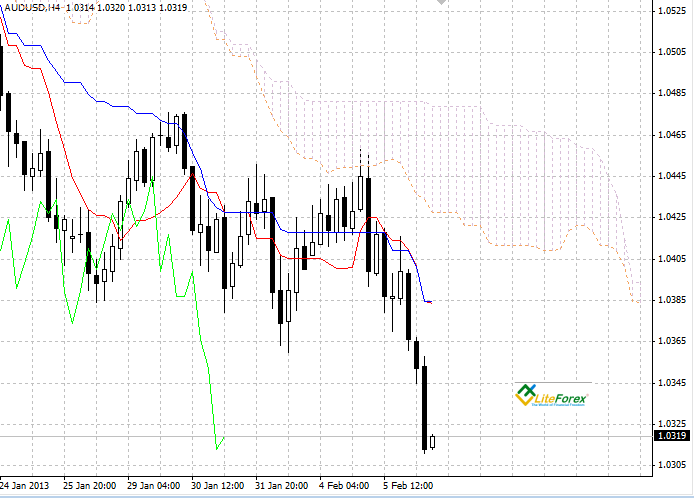Select the 1.0525 price axis label
This screenshot has width=694, height=498.
[x=672, y=11]
